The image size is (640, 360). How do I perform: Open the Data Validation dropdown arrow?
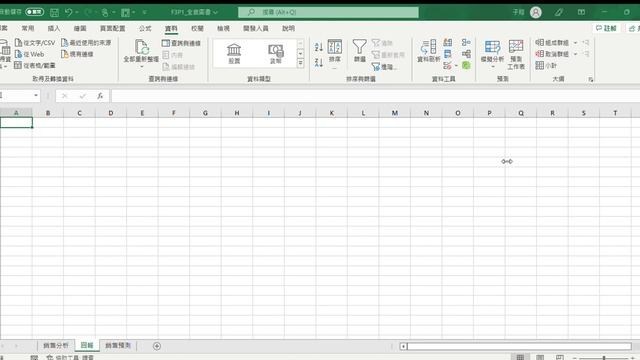456,65
